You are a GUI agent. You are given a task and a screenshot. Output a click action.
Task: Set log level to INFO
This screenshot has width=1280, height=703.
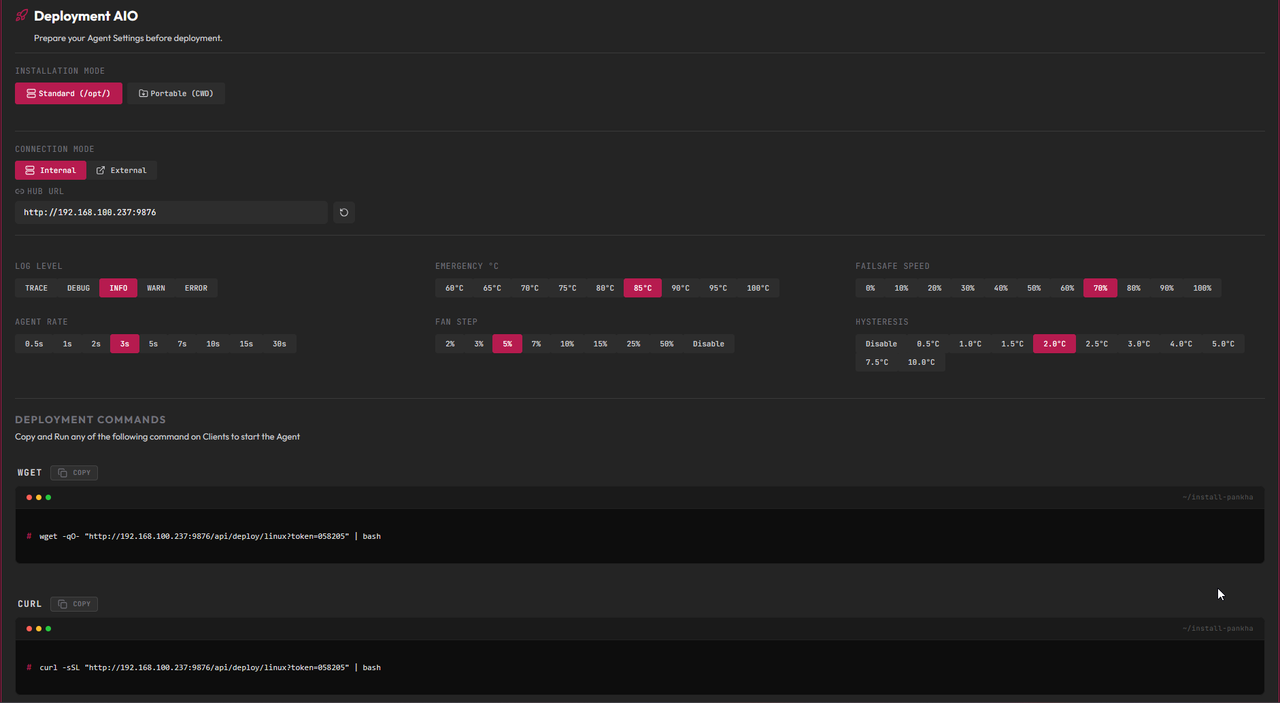(118, 288)
